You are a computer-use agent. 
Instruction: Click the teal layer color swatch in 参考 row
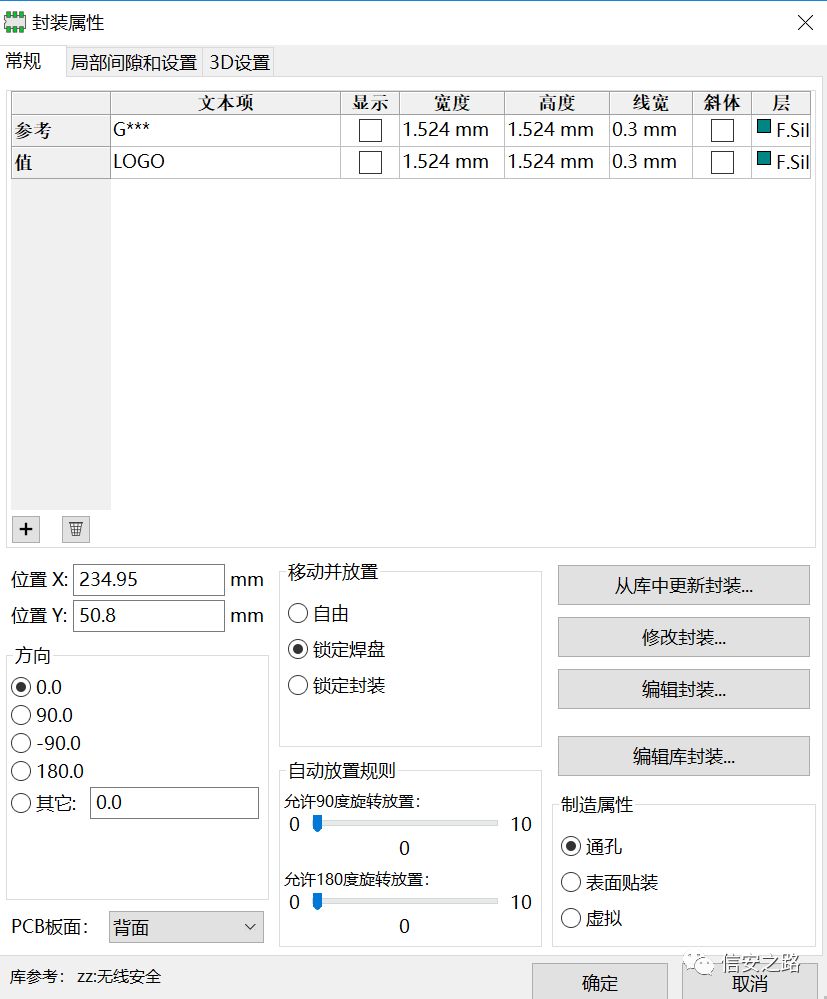[764, 126]
